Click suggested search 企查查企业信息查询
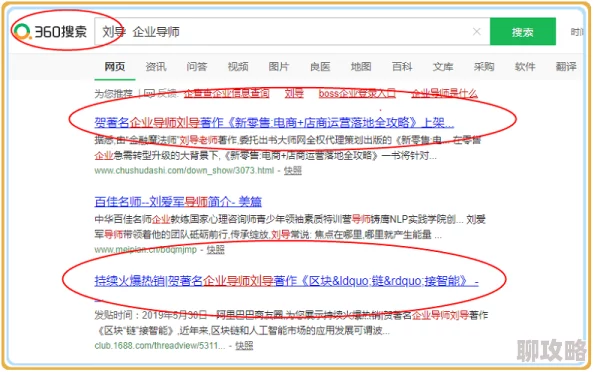 [x=227, y=93]
